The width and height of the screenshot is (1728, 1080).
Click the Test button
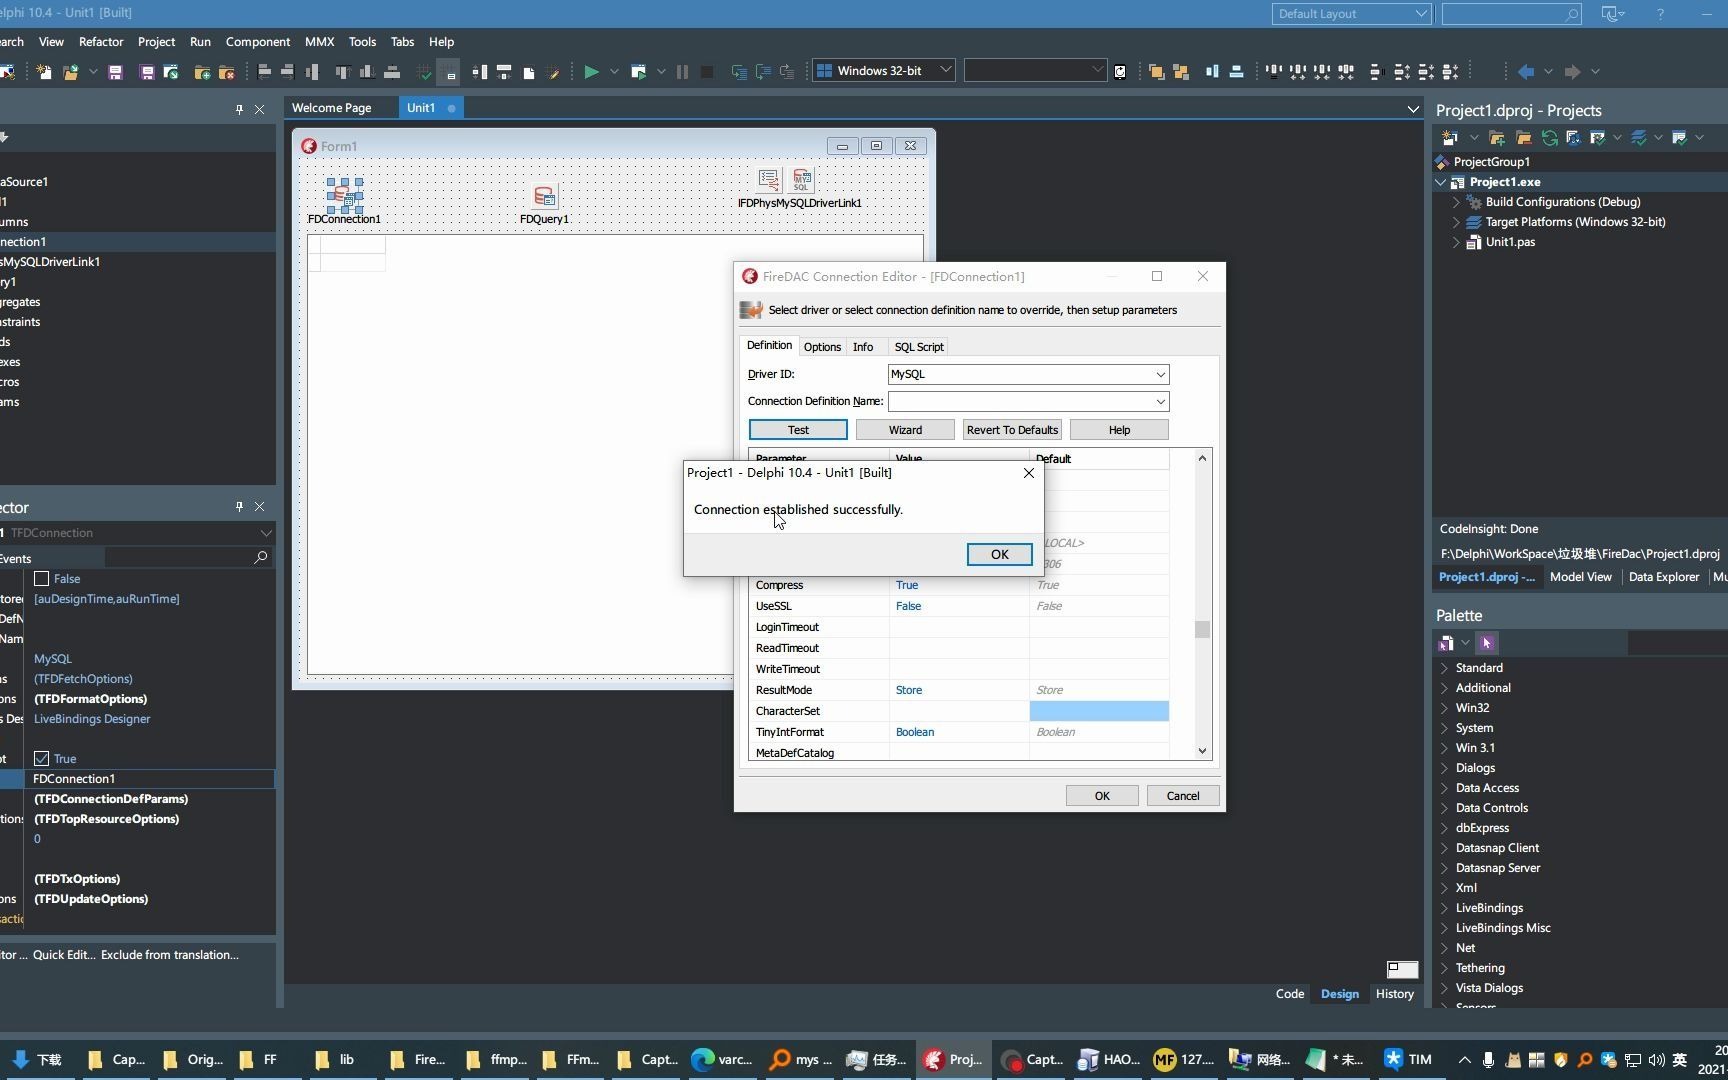798,430
